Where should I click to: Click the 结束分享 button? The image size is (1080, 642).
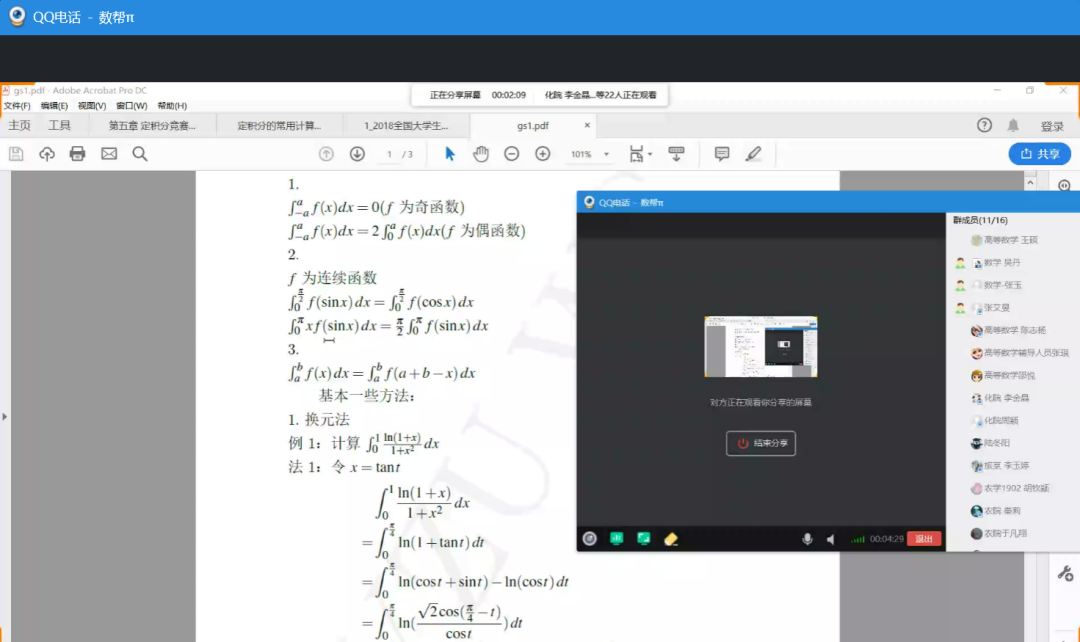click(x=761, y=443)
